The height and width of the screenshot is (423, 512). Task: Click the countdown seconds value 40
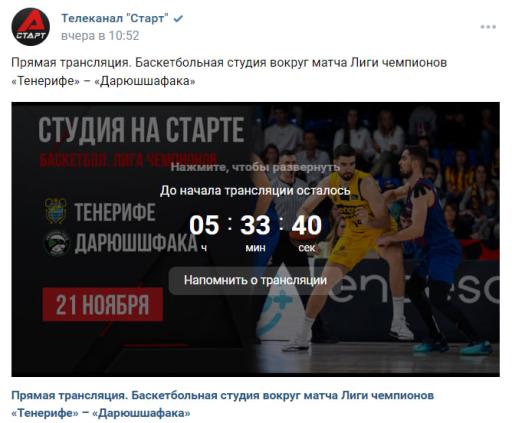pyautogui.click(x=306, y=225)
